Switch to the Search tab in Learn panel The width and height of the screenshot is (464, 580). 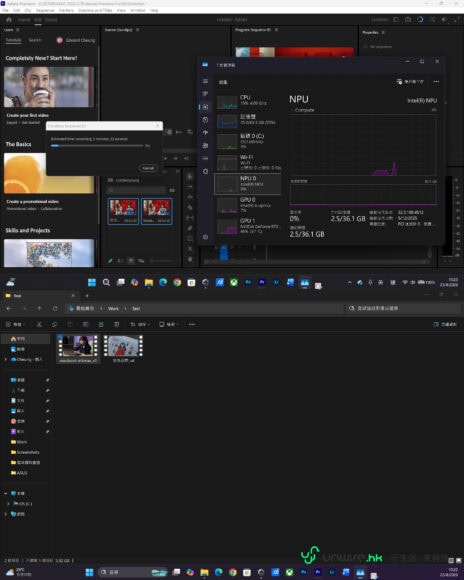pos(35,40)
